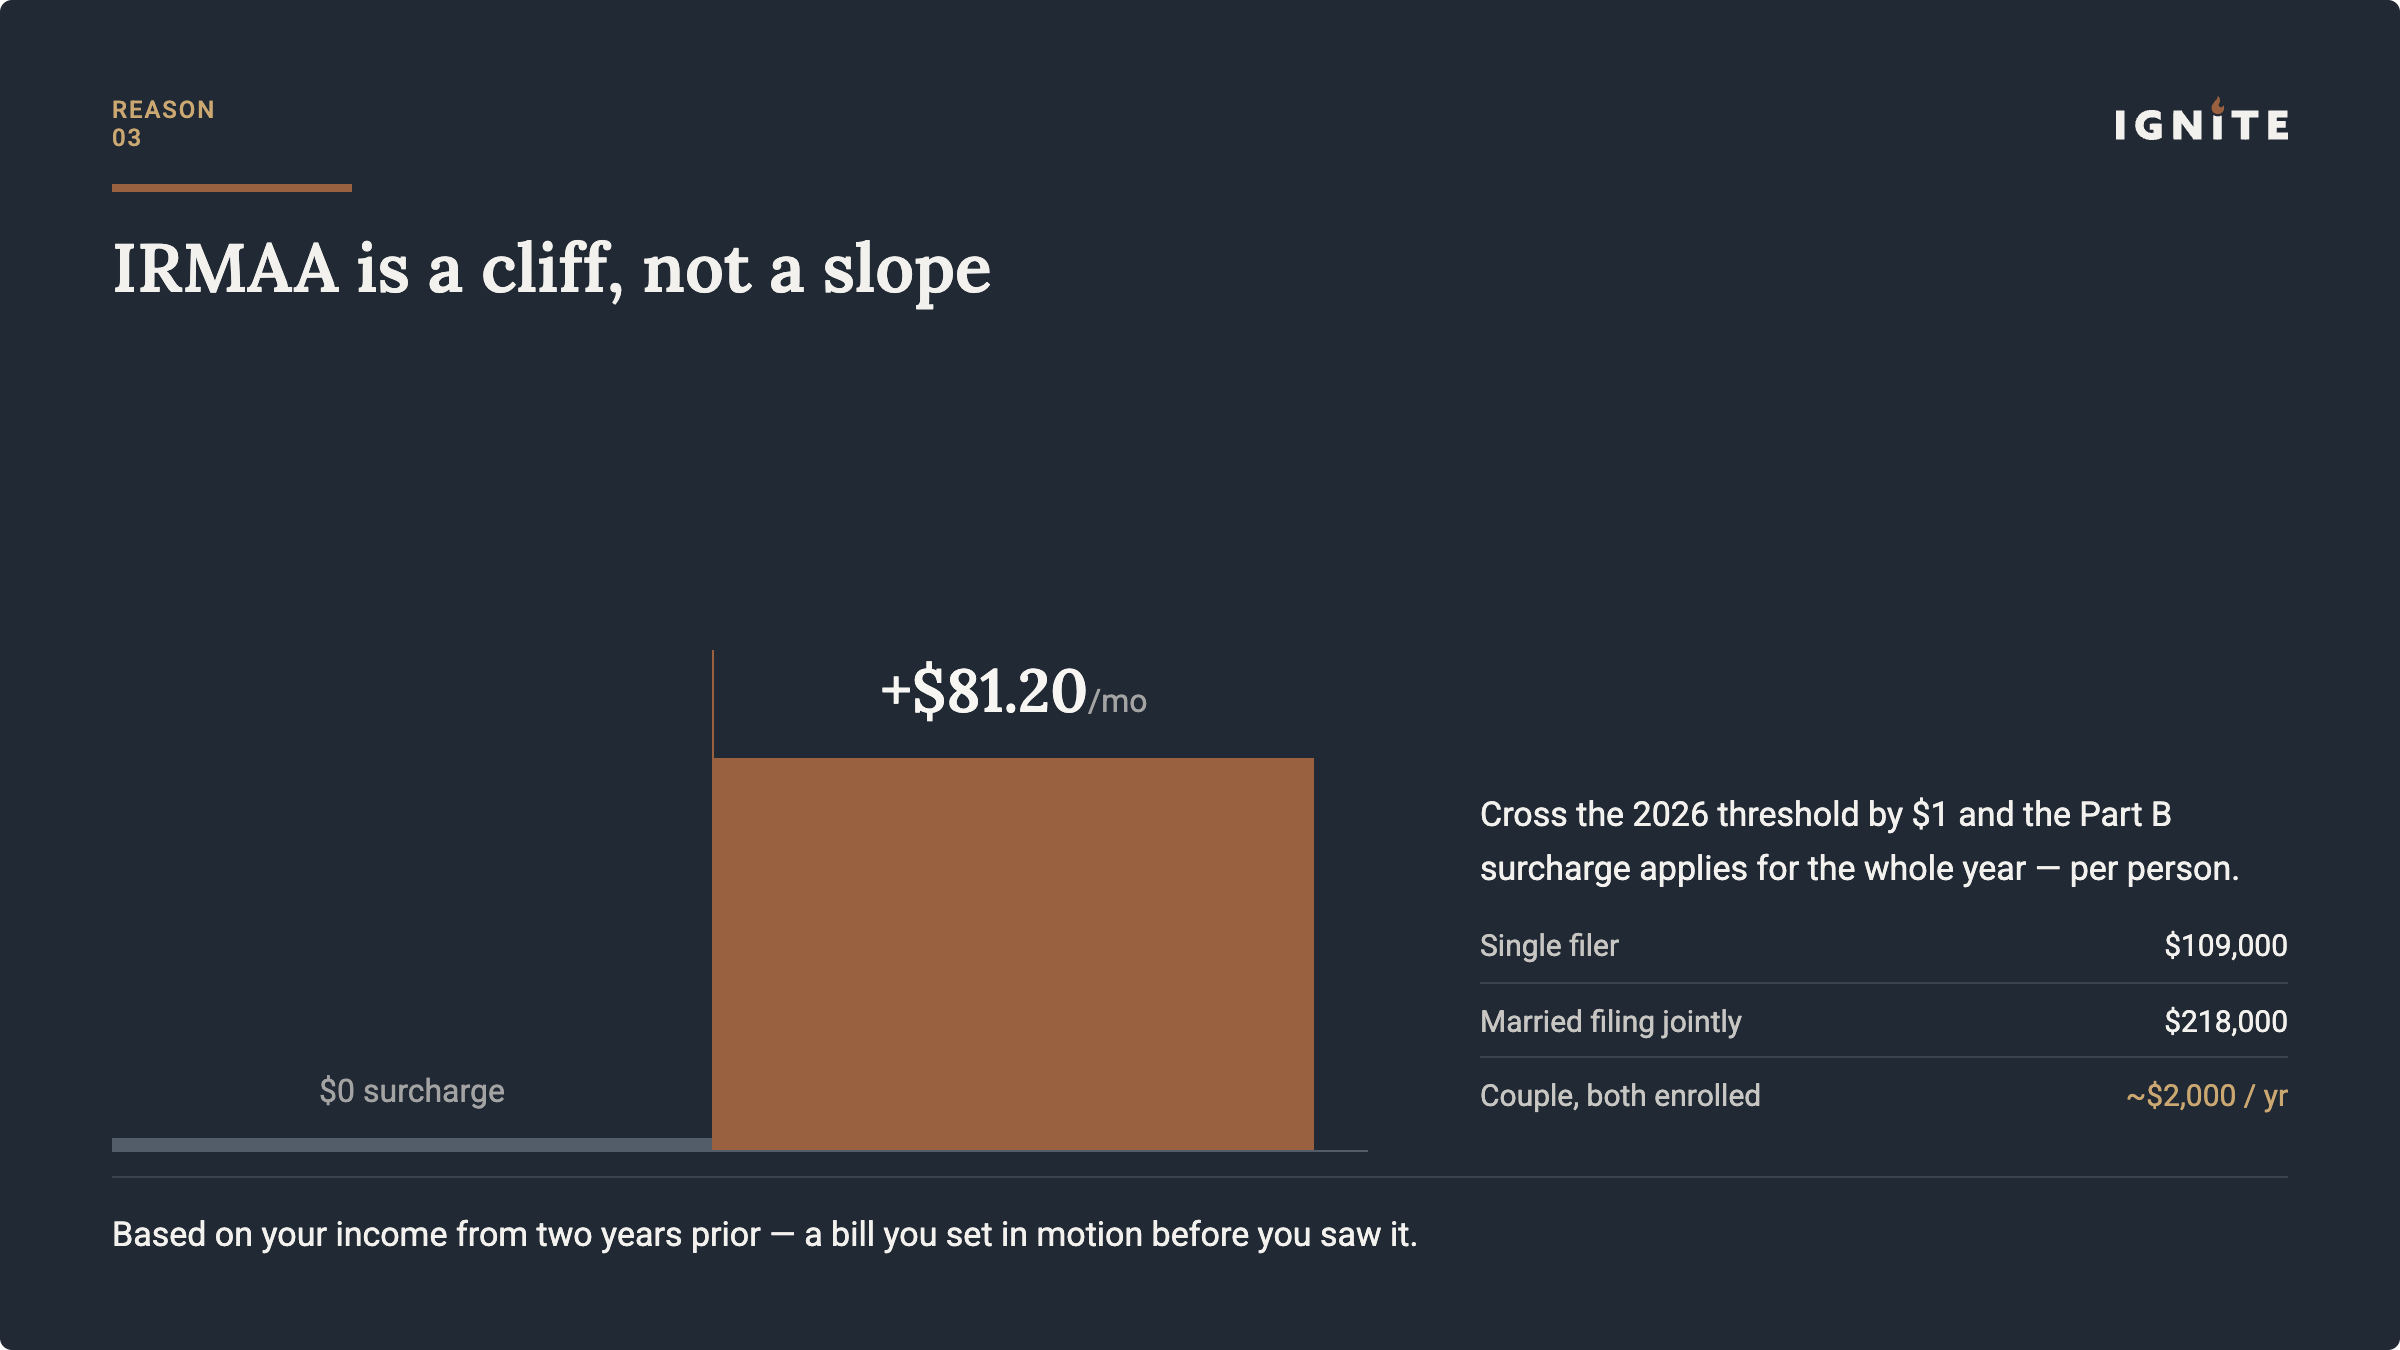Click the $109,000 threshold value

2226,946
